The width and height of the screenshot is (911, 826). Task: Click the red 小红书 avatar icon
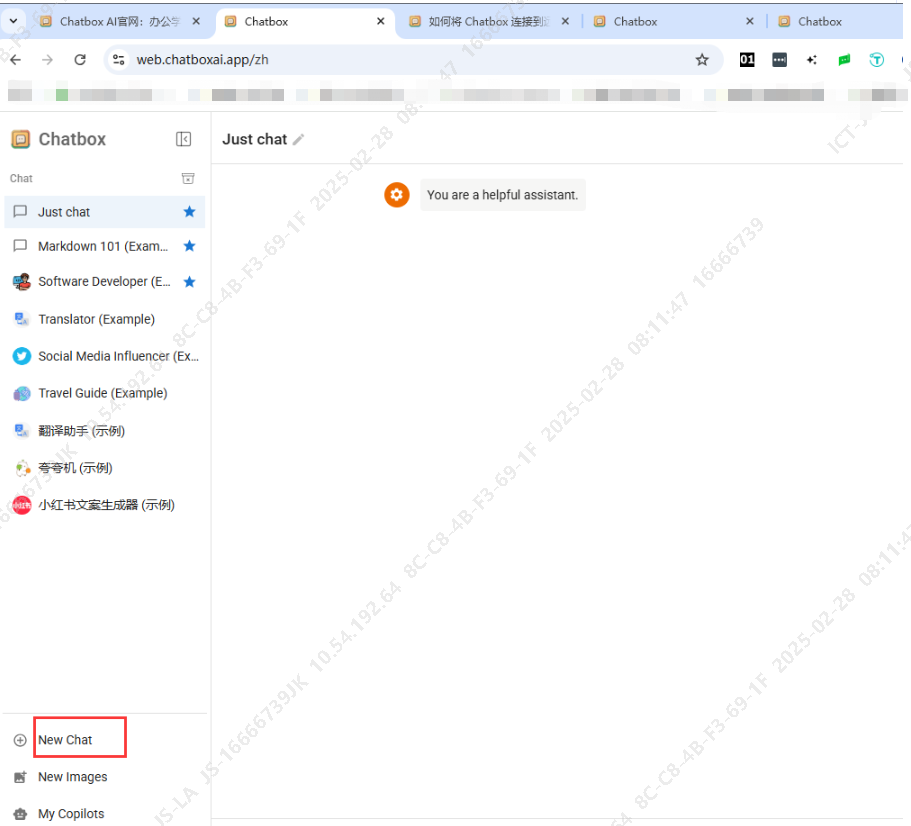(21, 505)
